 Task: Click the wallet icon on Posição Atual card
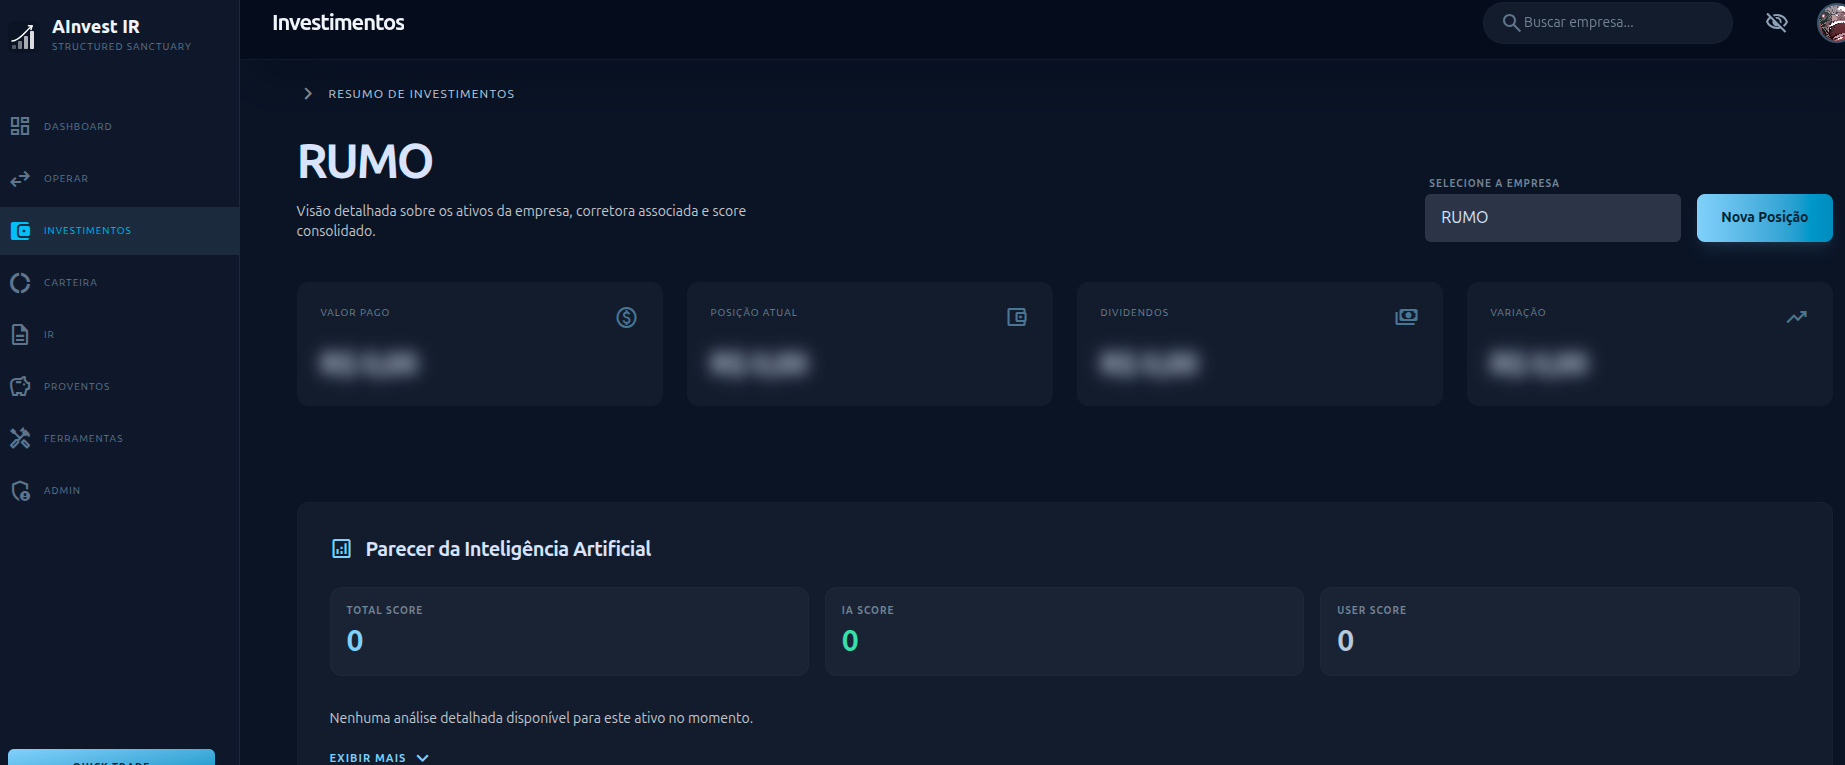tap(1017, 317)
